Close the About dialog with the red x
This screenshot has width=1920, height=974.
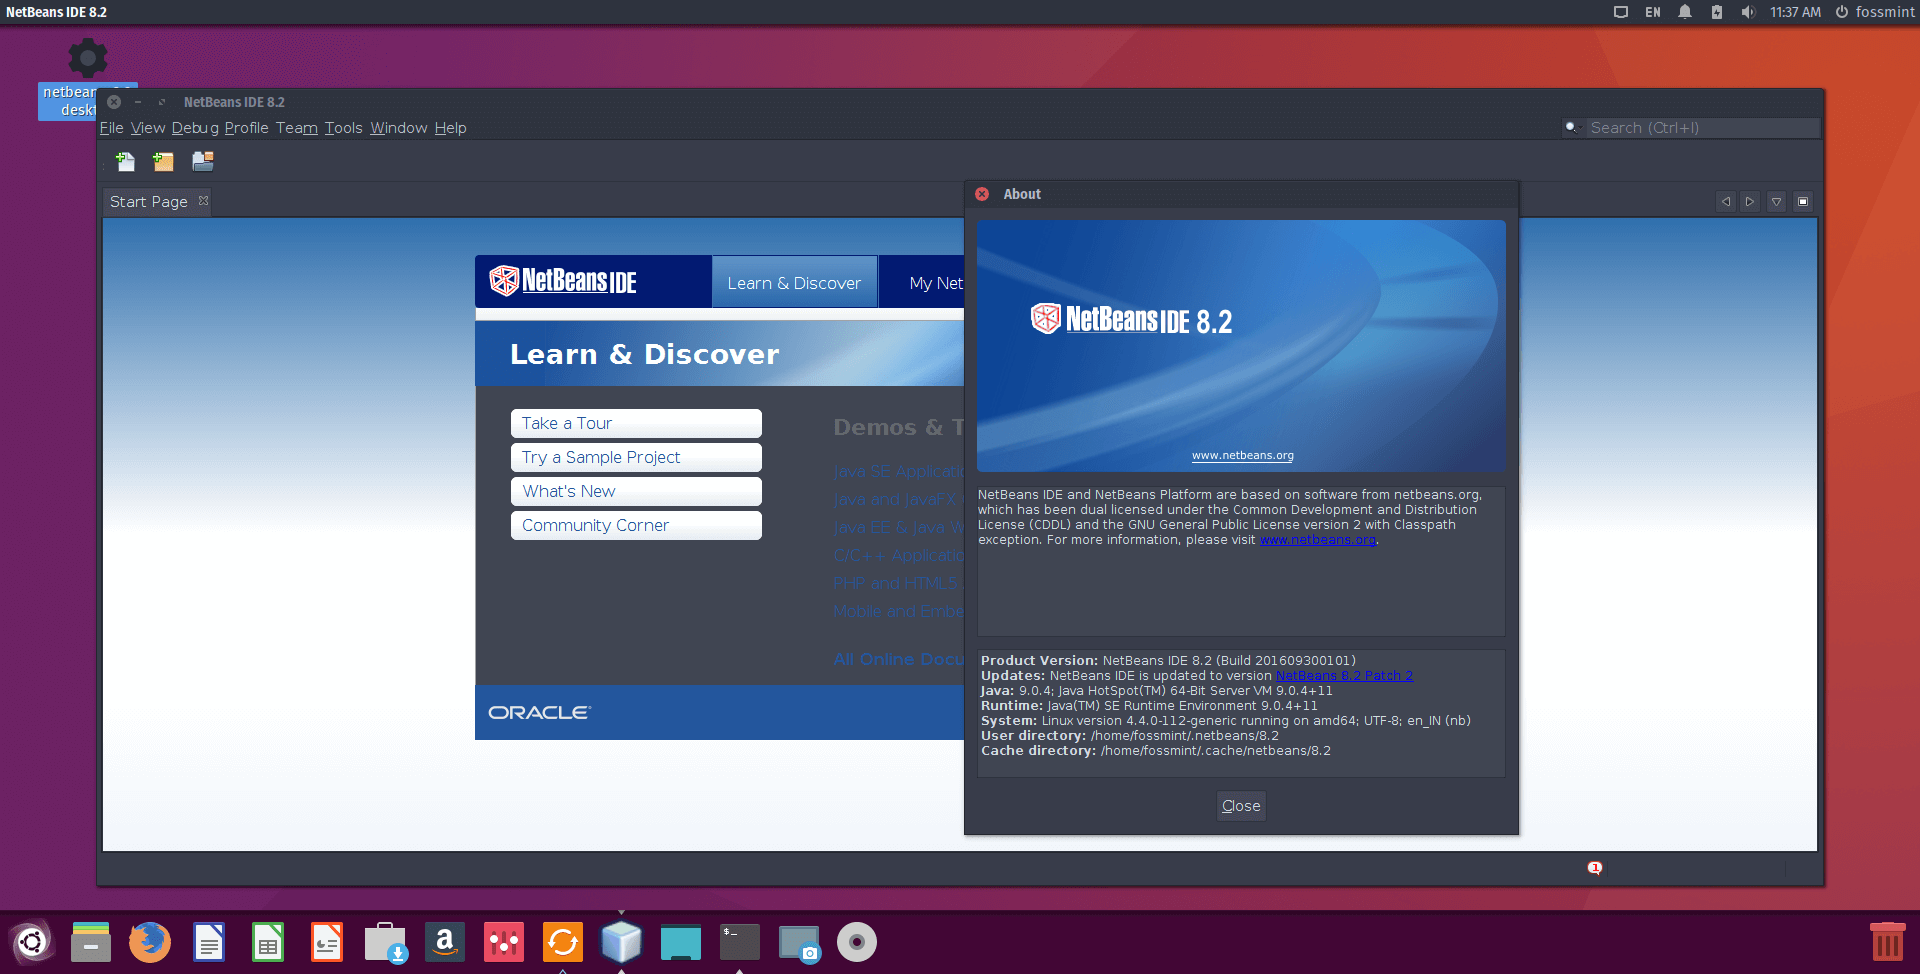pyautogui.click(x=982, y=194)
